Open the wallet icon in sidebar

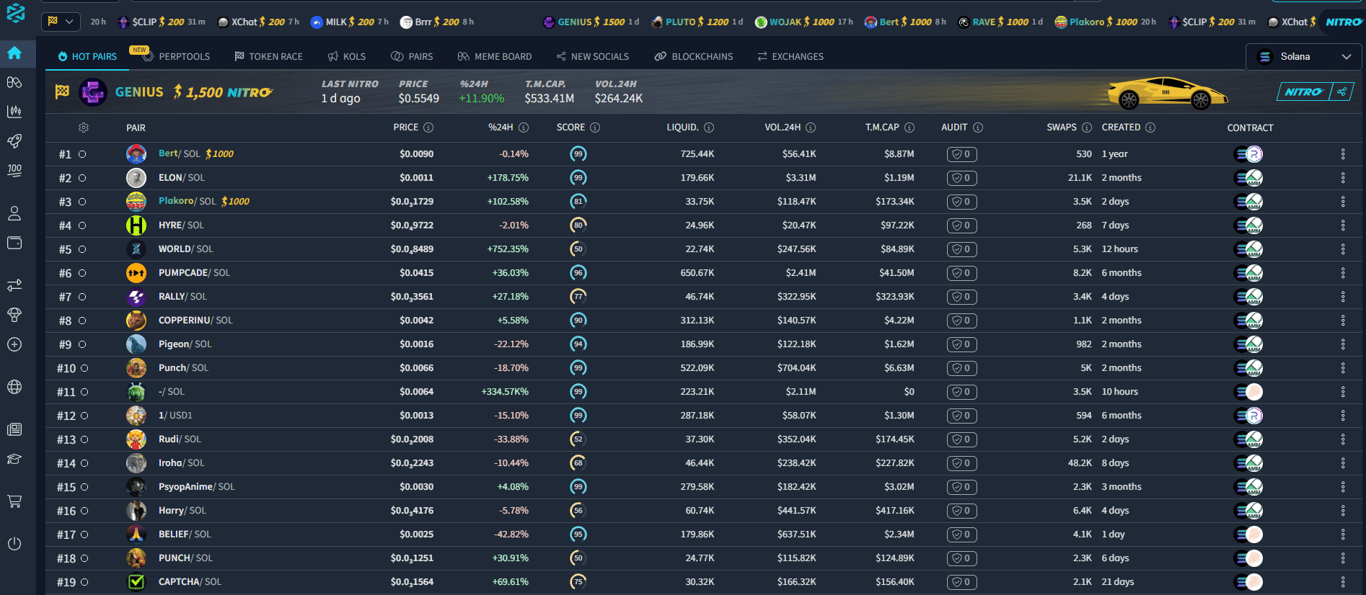14,242
